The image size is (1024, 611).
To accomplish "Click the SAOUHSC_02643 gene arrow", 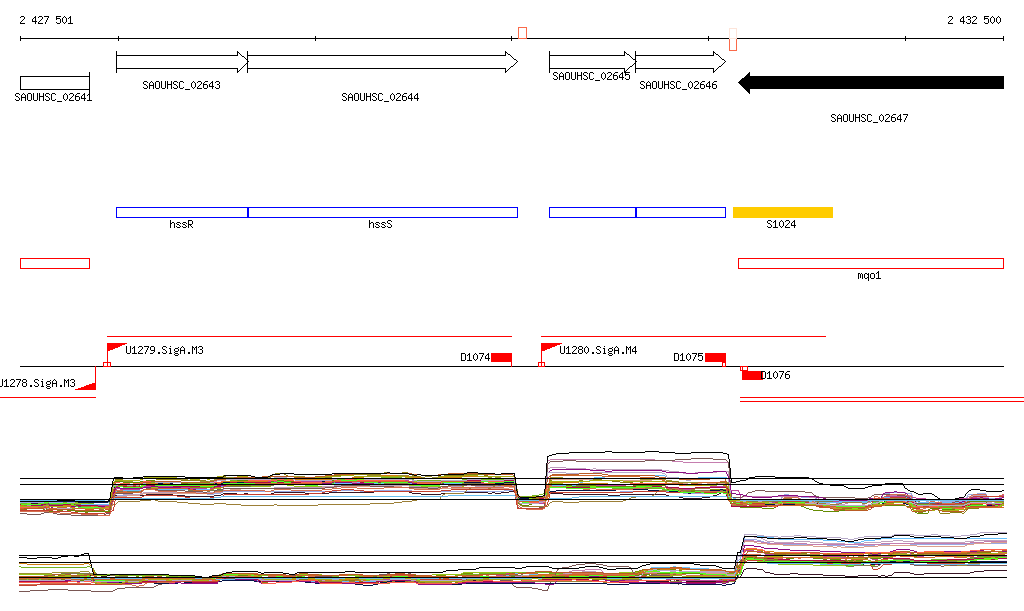I will pyautogui.click(x=182, y=62).
